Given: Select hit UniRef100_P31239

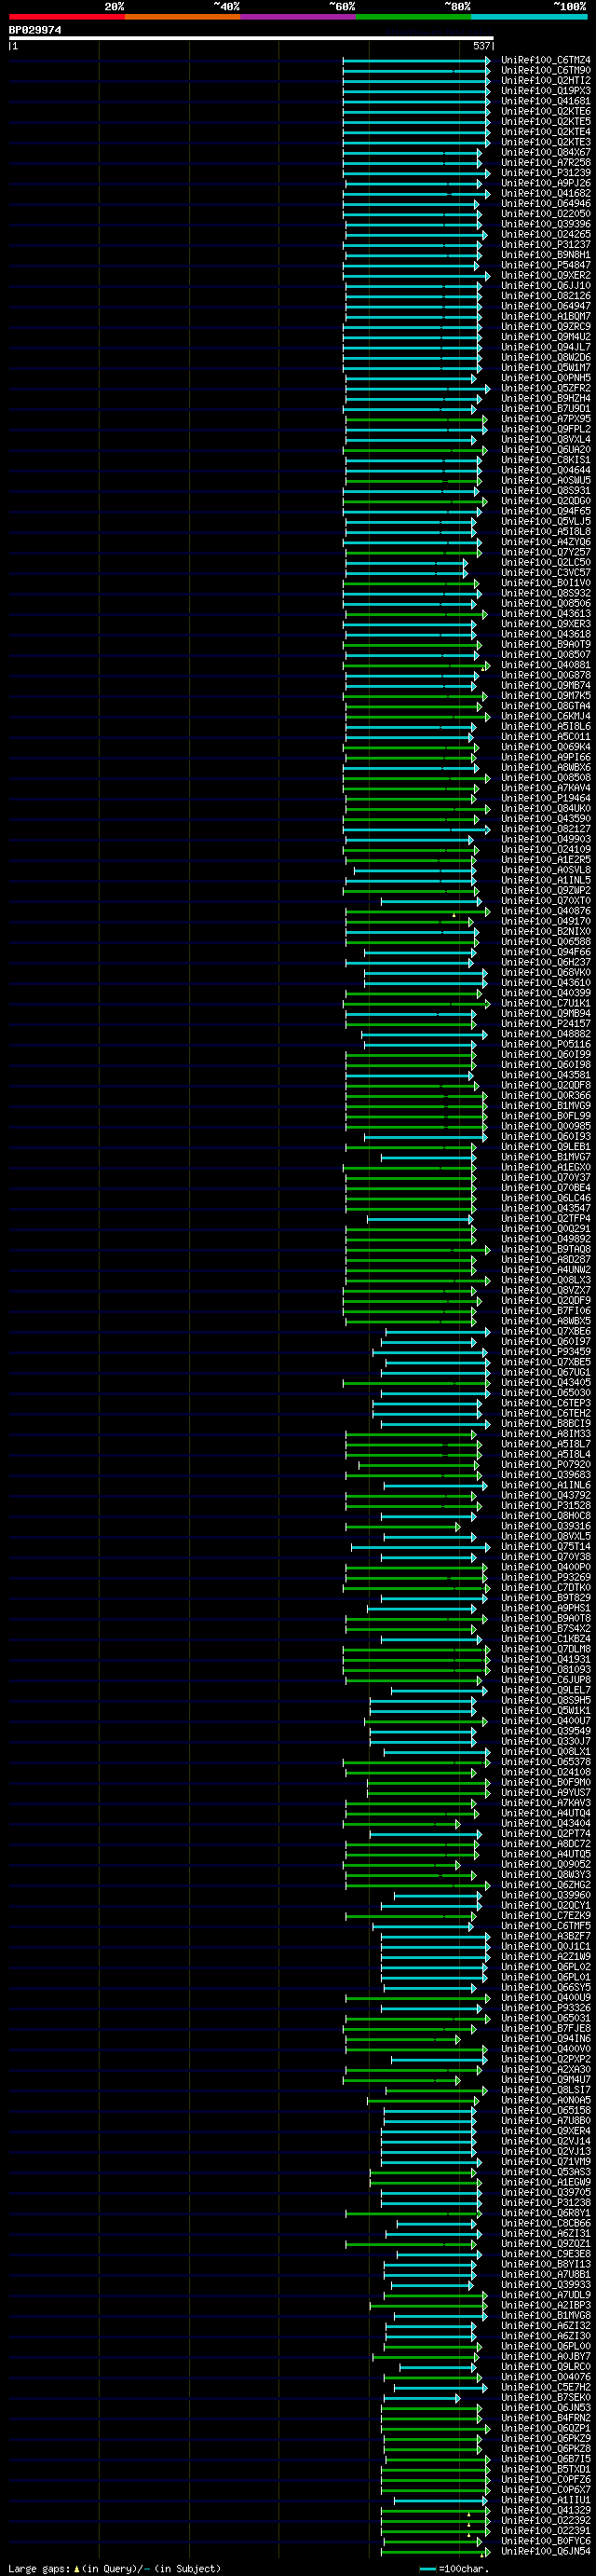Looking at the screenshot, I should click(x=546, y=173).
